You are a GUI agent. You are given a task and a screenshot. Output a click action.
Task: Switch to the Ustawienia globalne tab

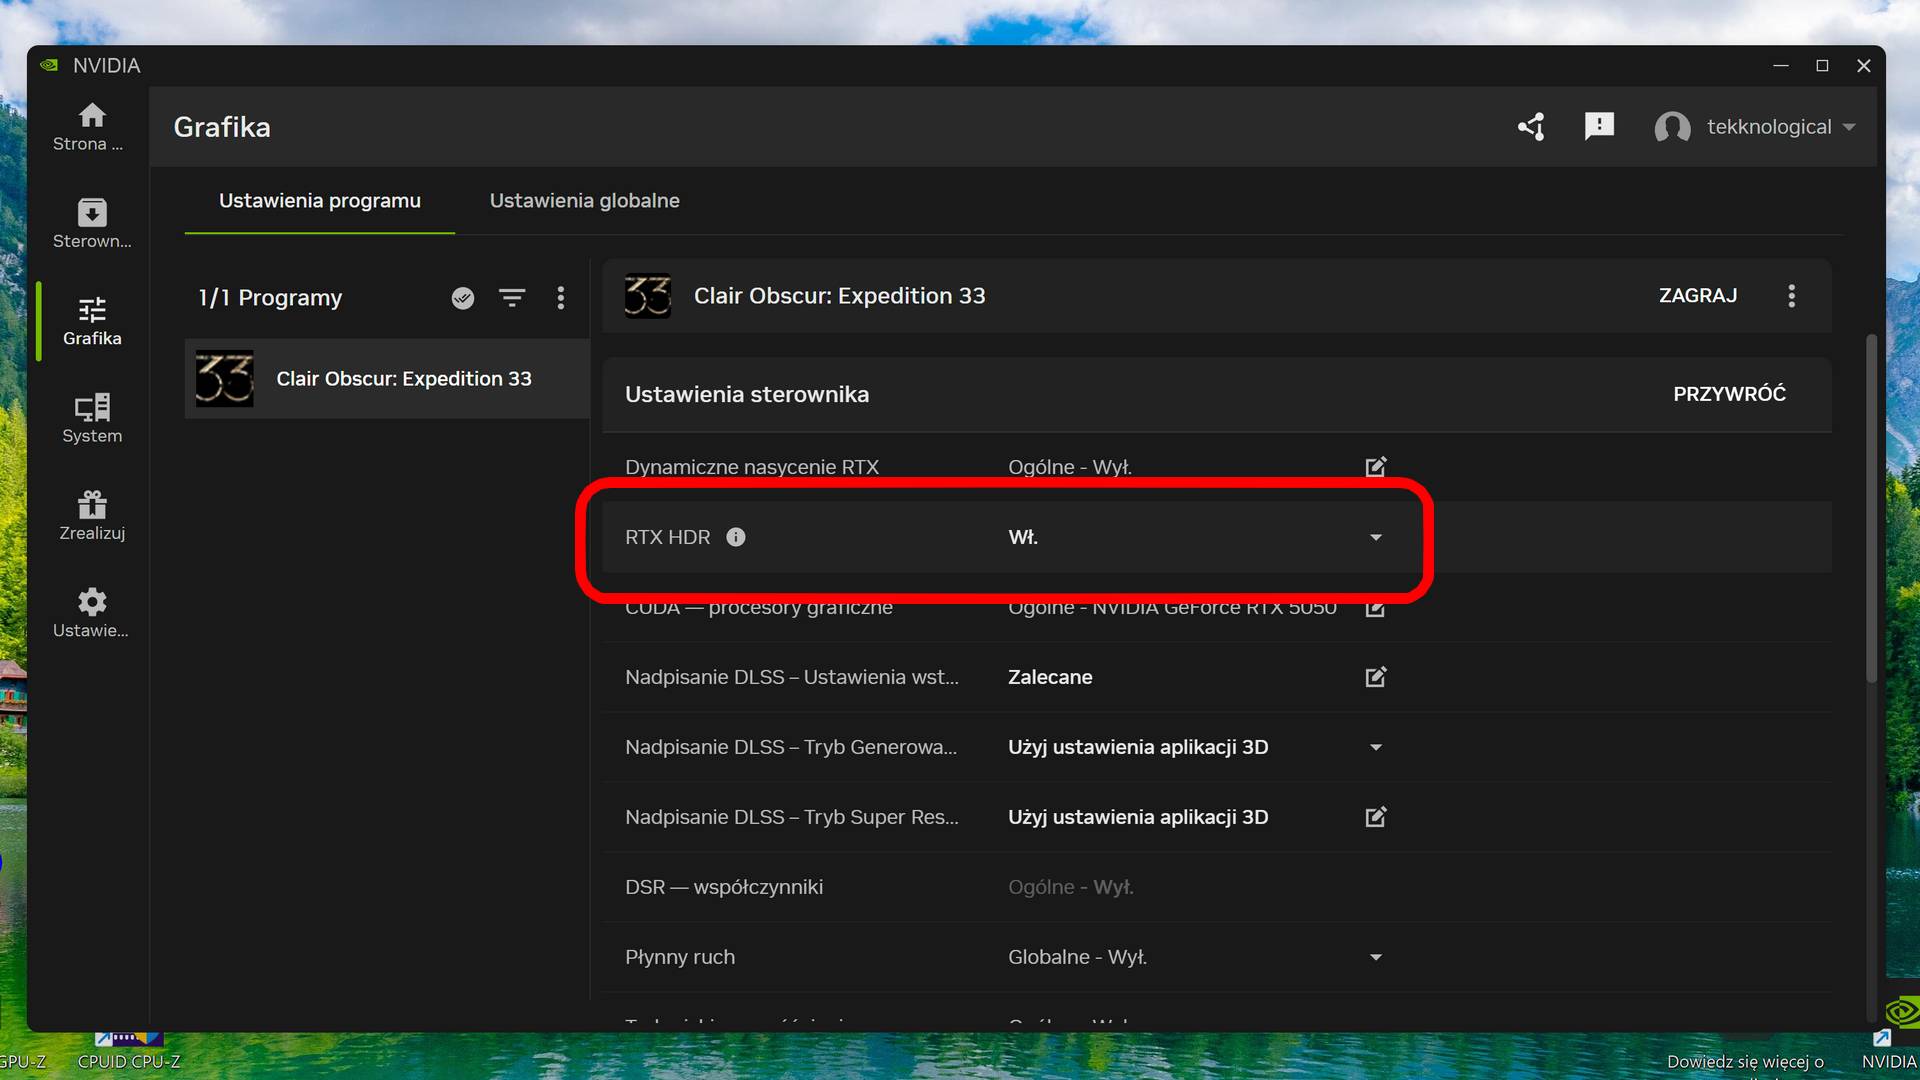pos(584,200)
